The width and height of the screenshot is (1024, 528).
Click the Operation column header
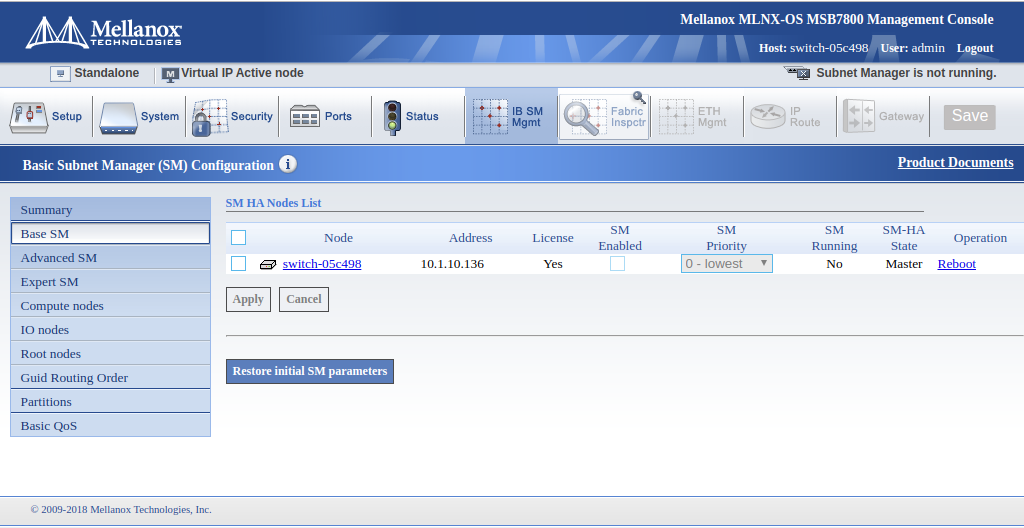[x=980, y=238]
